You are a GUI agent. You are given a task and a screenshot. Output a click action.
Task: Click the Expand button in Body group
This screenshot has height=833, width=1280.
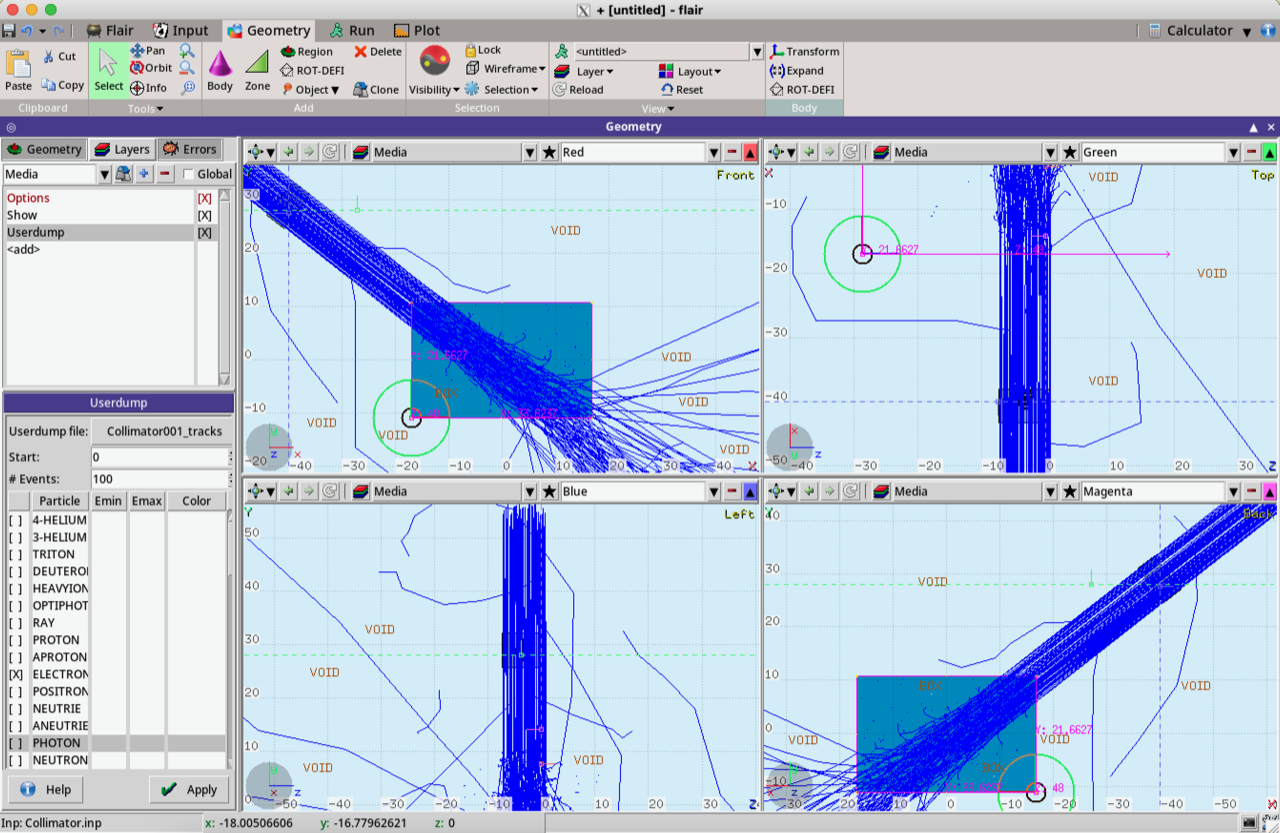[x=797, y=71]
